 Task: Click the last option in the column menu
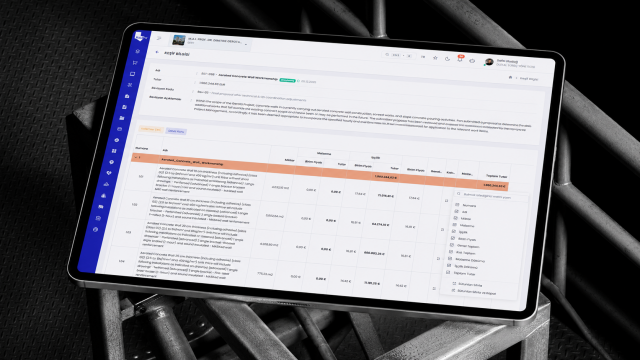pyautogui.click(x=473, y=292)
